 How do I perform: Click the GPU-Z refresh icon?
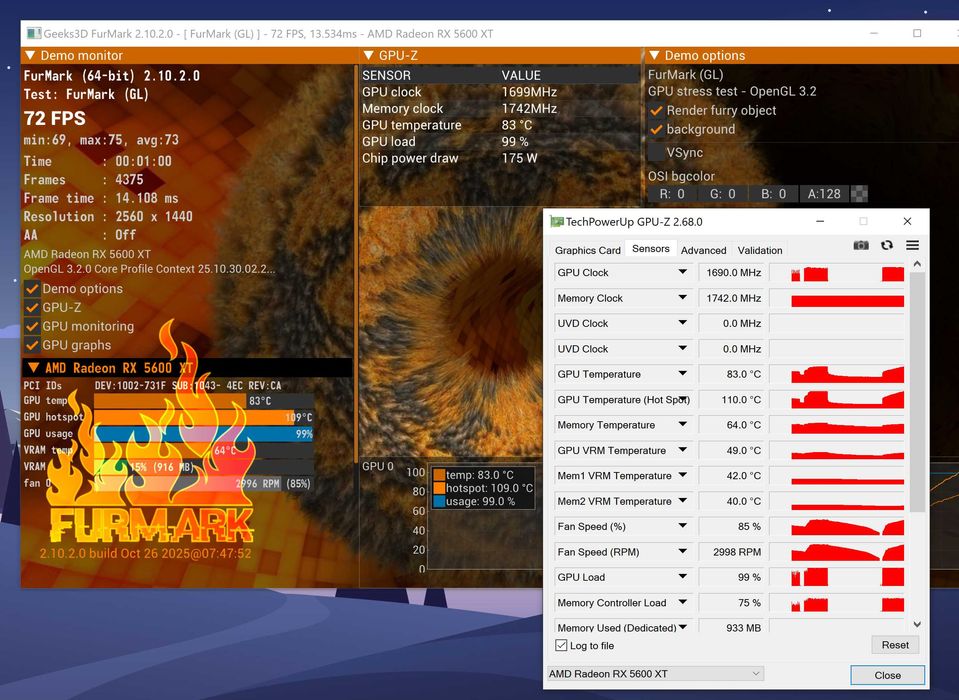click(x=887, y=245)
